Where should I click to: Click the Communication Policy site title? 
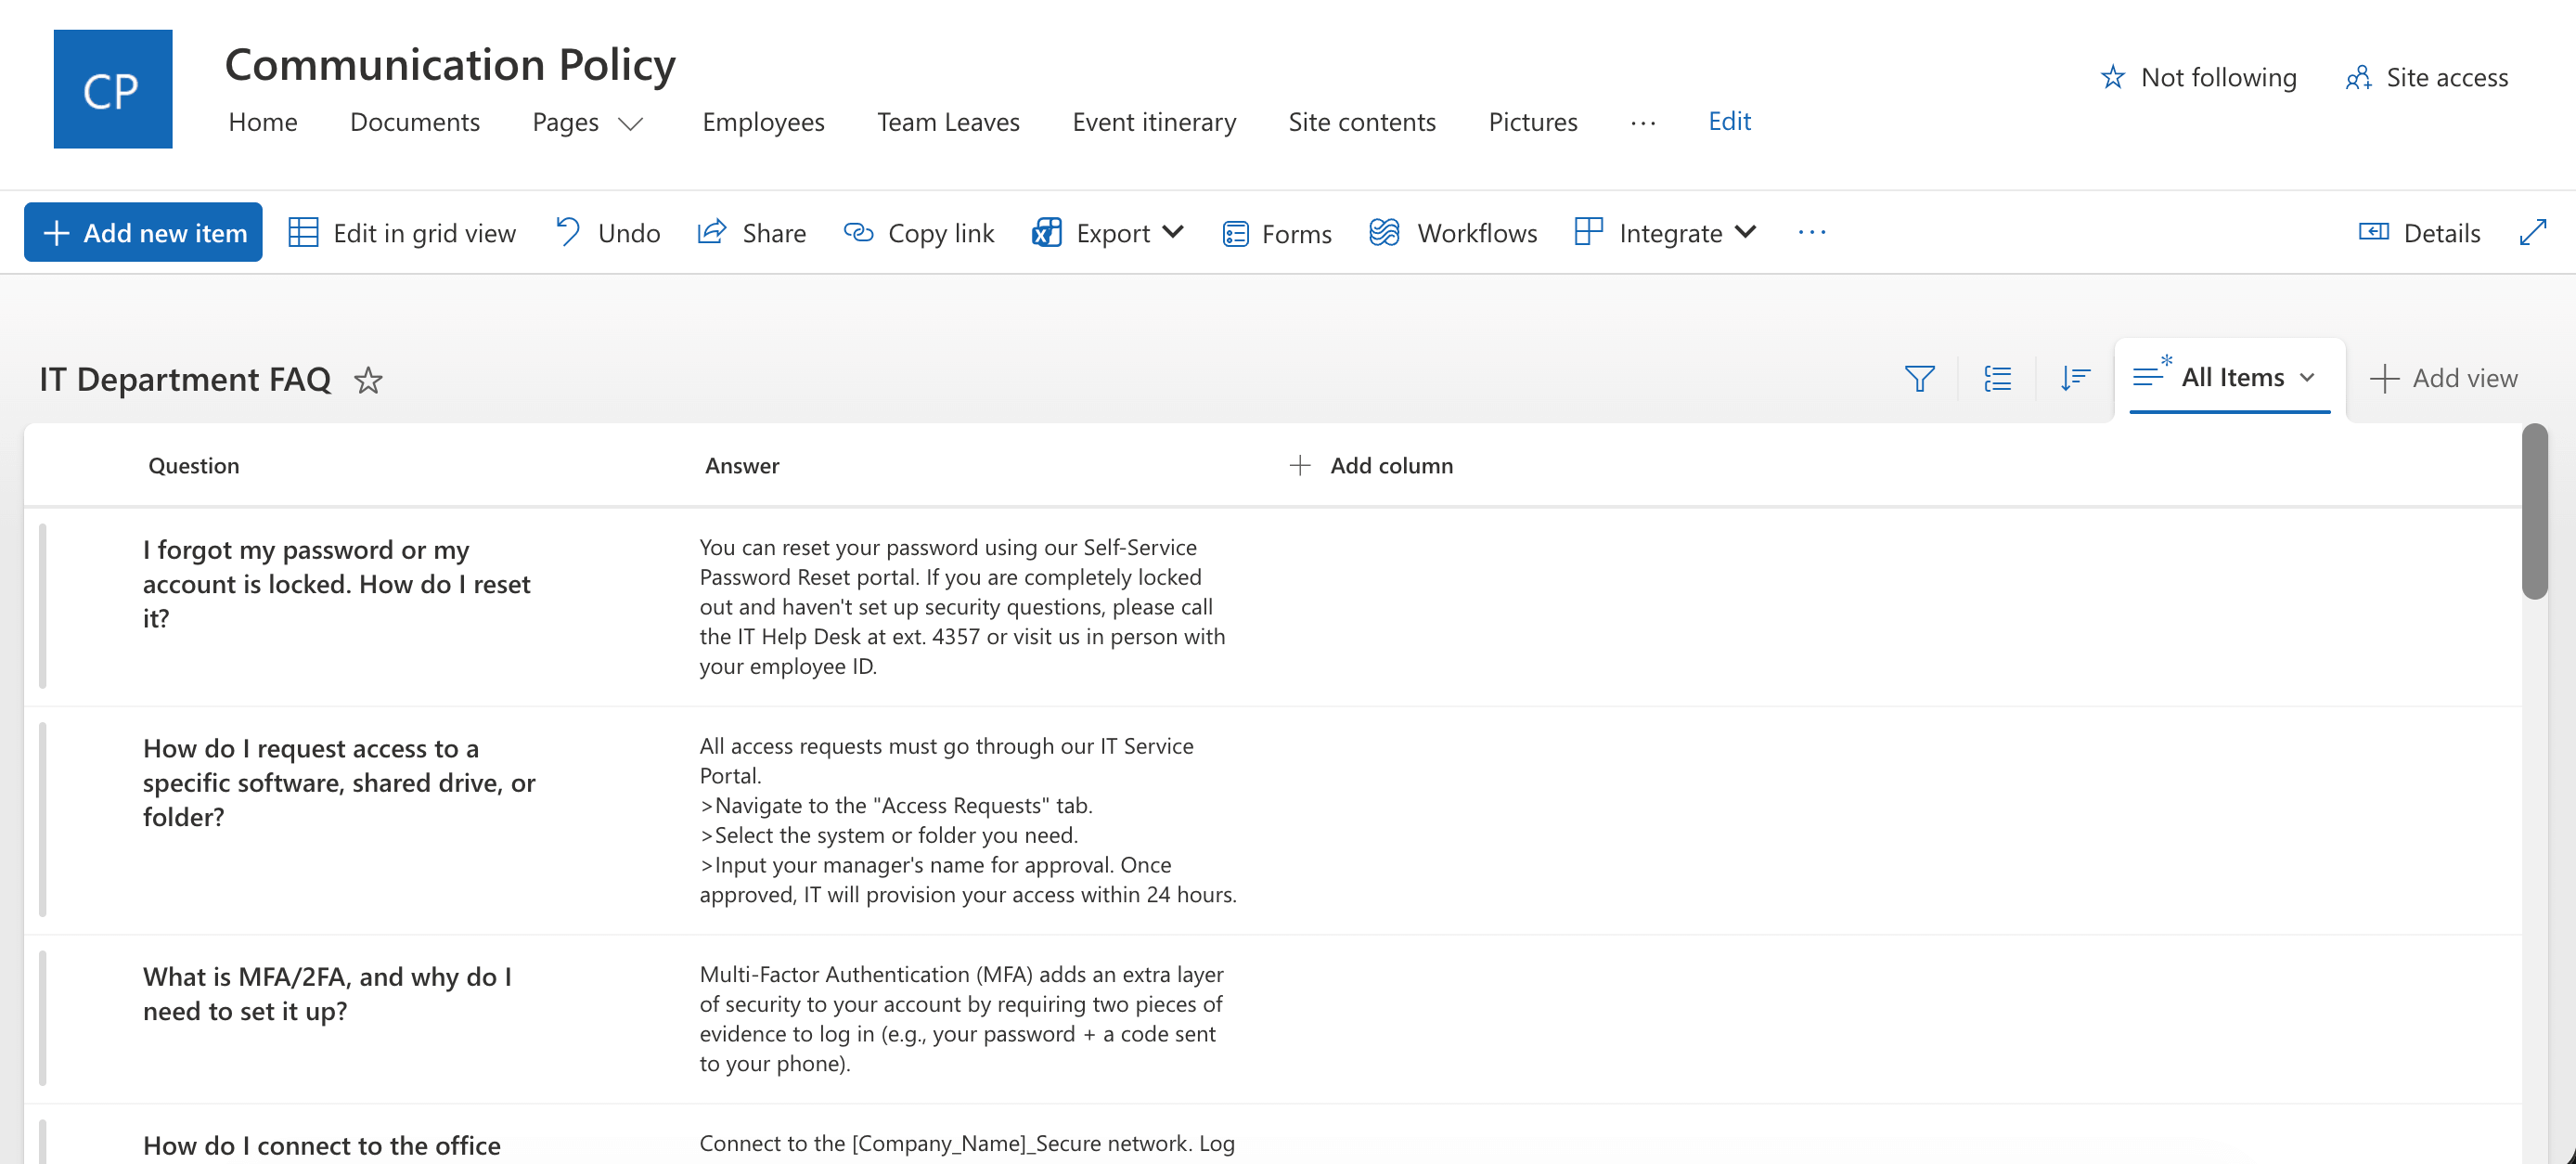450,64
